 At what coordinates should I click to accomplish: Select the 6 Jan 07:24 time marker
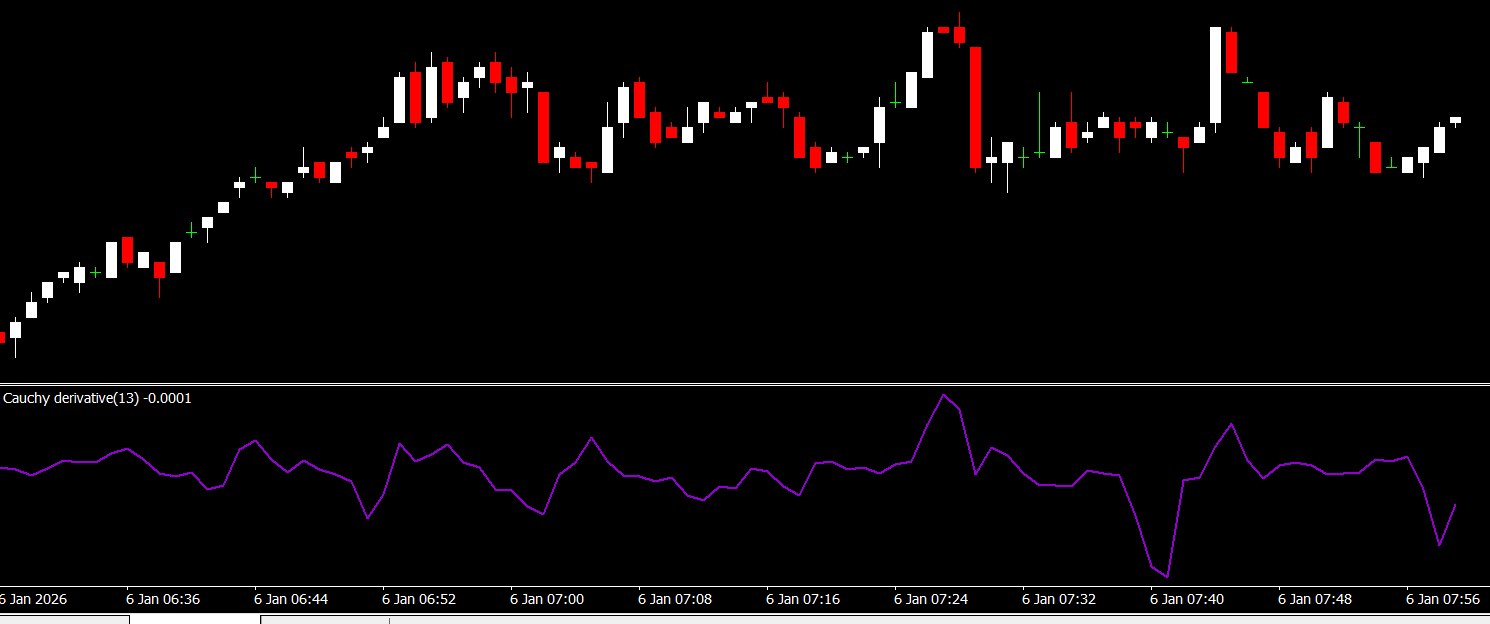[931, 599]
